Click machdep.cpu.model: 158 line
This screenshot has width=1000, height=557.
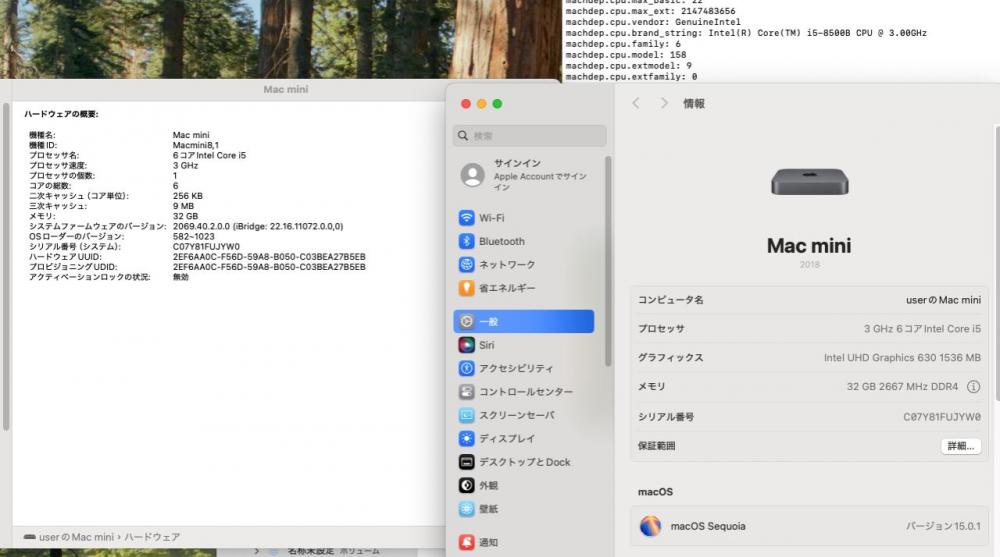(x=626, y=55)
